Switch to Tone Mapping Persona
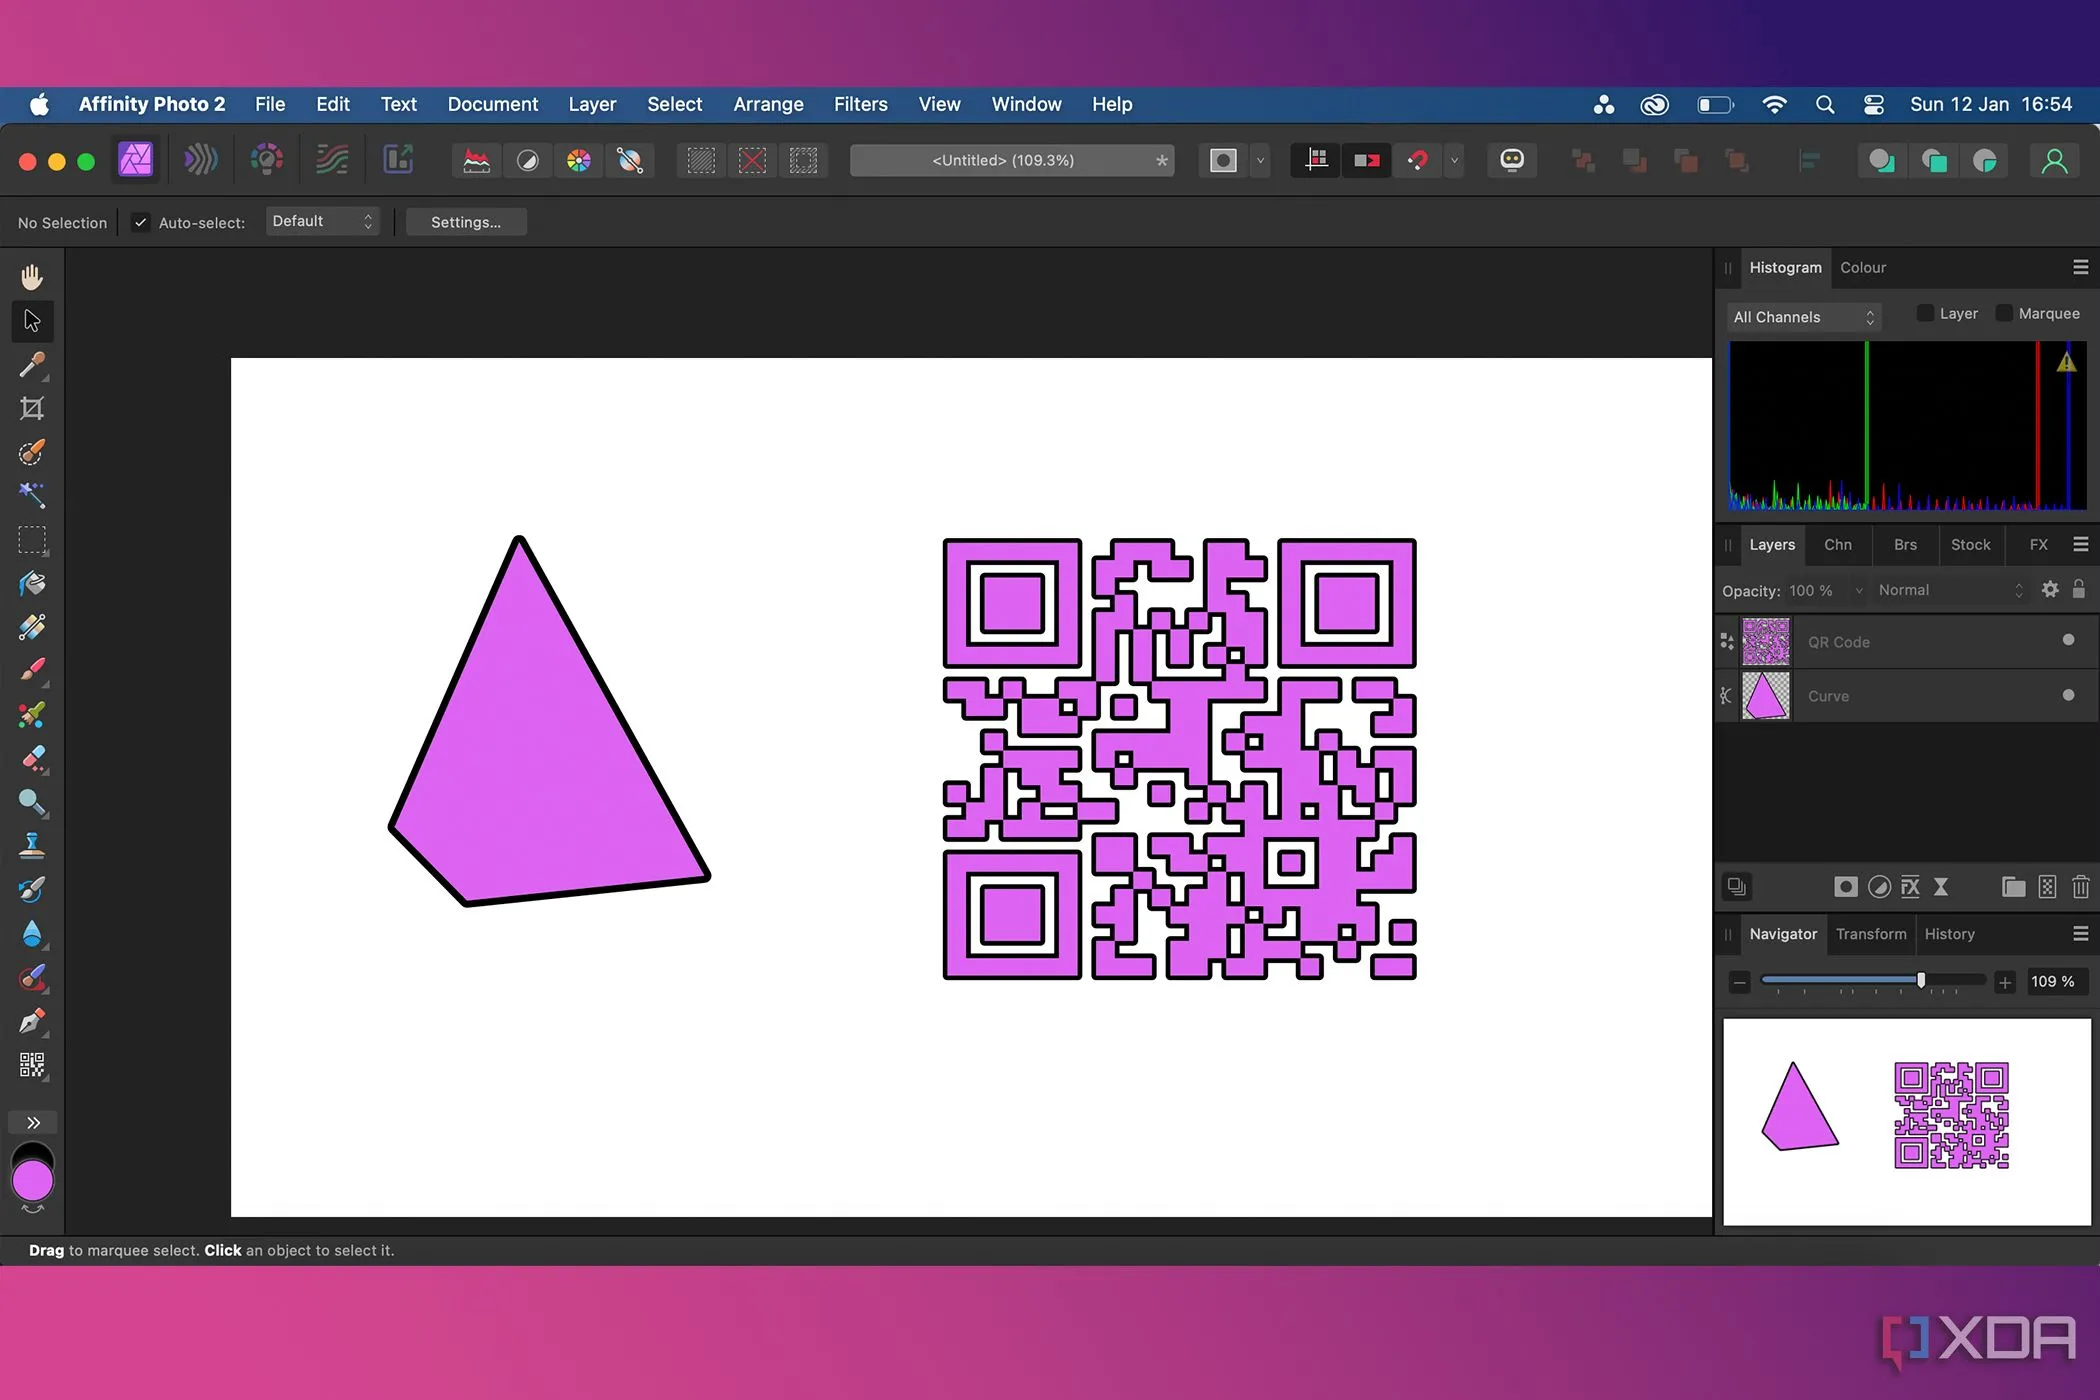This screenshot has height=1400, width=2100. 332,160
